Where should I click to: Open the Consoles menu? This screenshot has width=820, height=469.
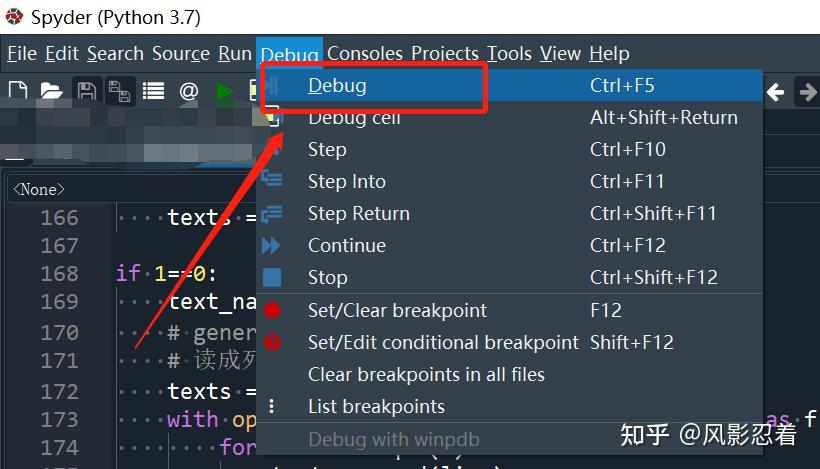(364, 54)
